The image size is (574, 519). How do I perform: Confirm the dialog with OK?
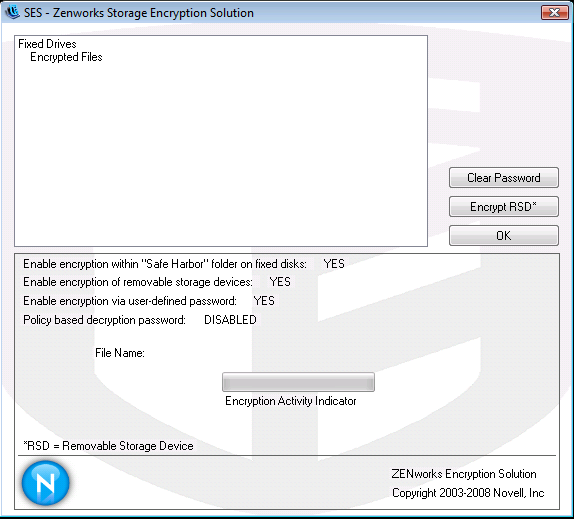(504, 236)
